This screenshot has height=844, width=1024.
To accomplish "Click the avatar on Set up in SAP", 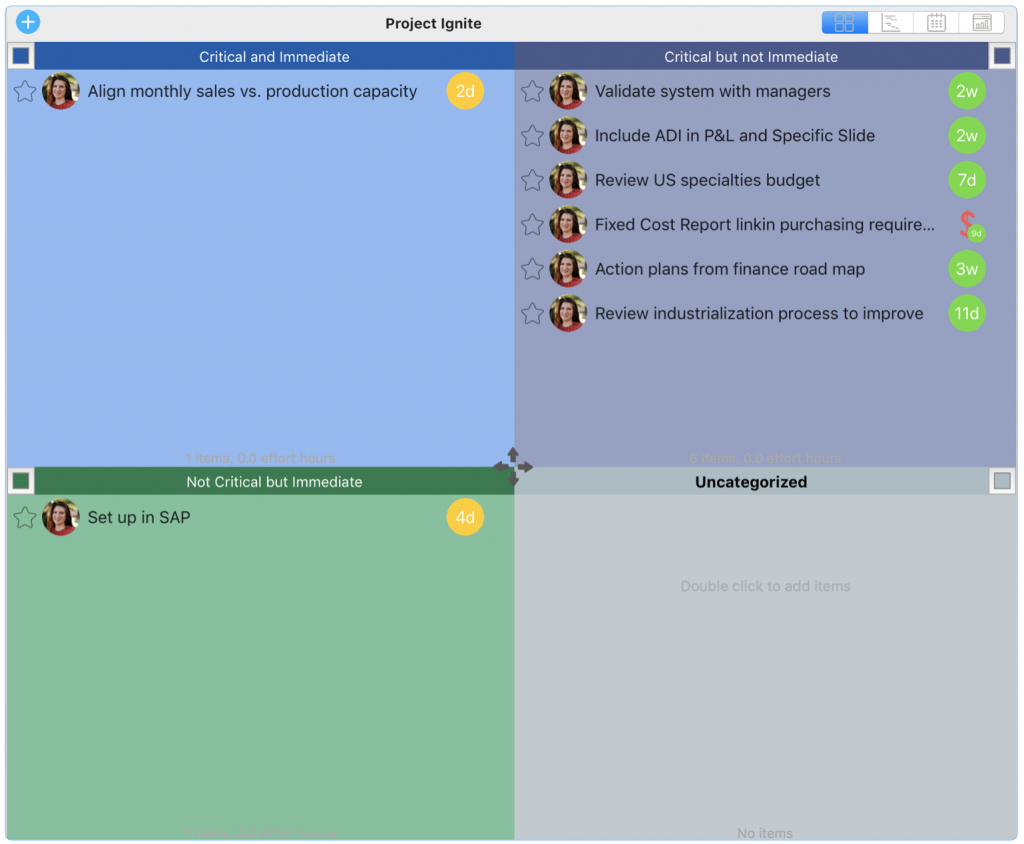I will (61, 517).
